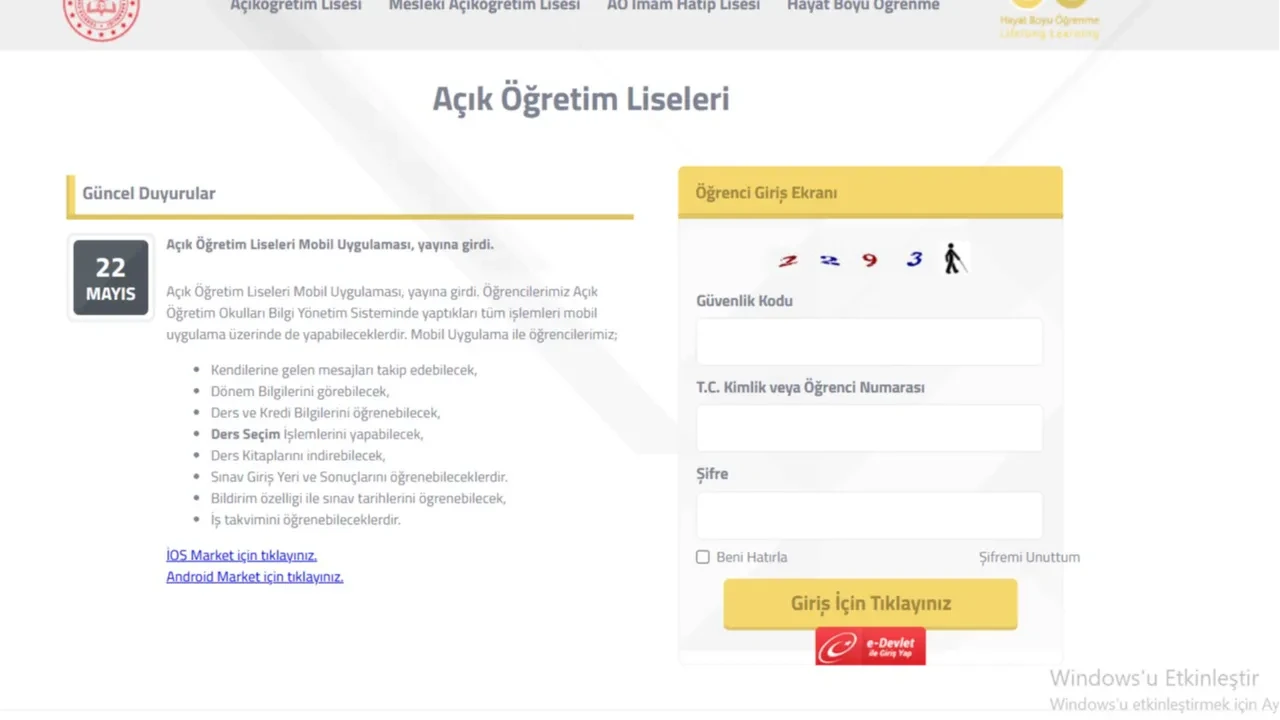Viewport: 1280px width, 720px height.
Task: Click the Güncel Duyurular heading
Action: coord(149,193)
